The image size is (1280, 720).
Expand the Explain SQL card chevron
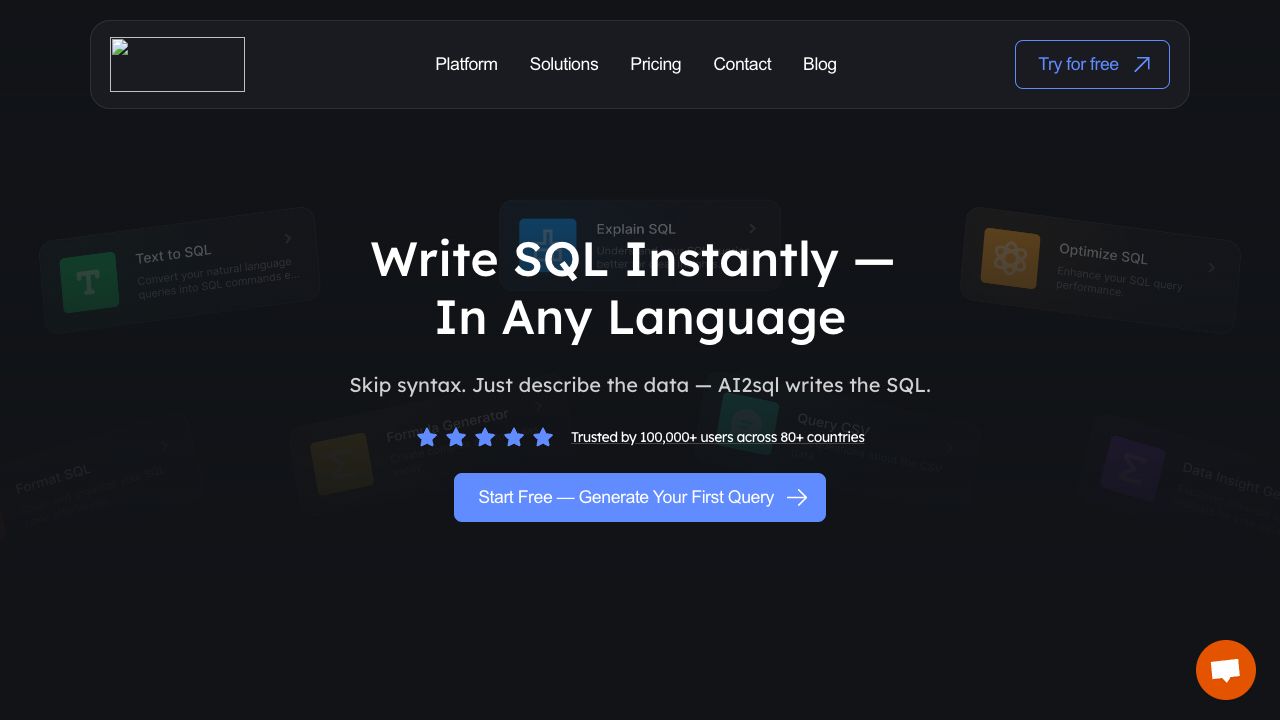(x=753, y=229)
